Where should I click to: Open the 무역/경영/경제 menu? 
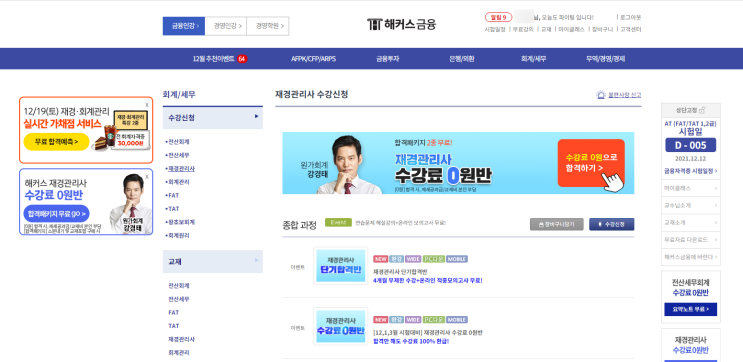point(605,59)
